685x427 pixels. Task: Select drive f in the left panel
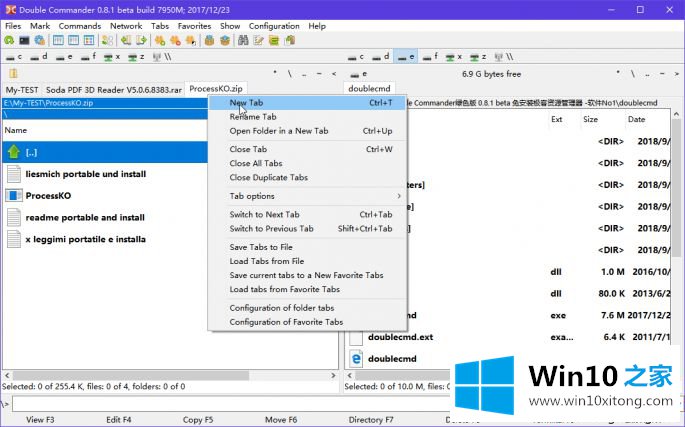coord(88,57)
